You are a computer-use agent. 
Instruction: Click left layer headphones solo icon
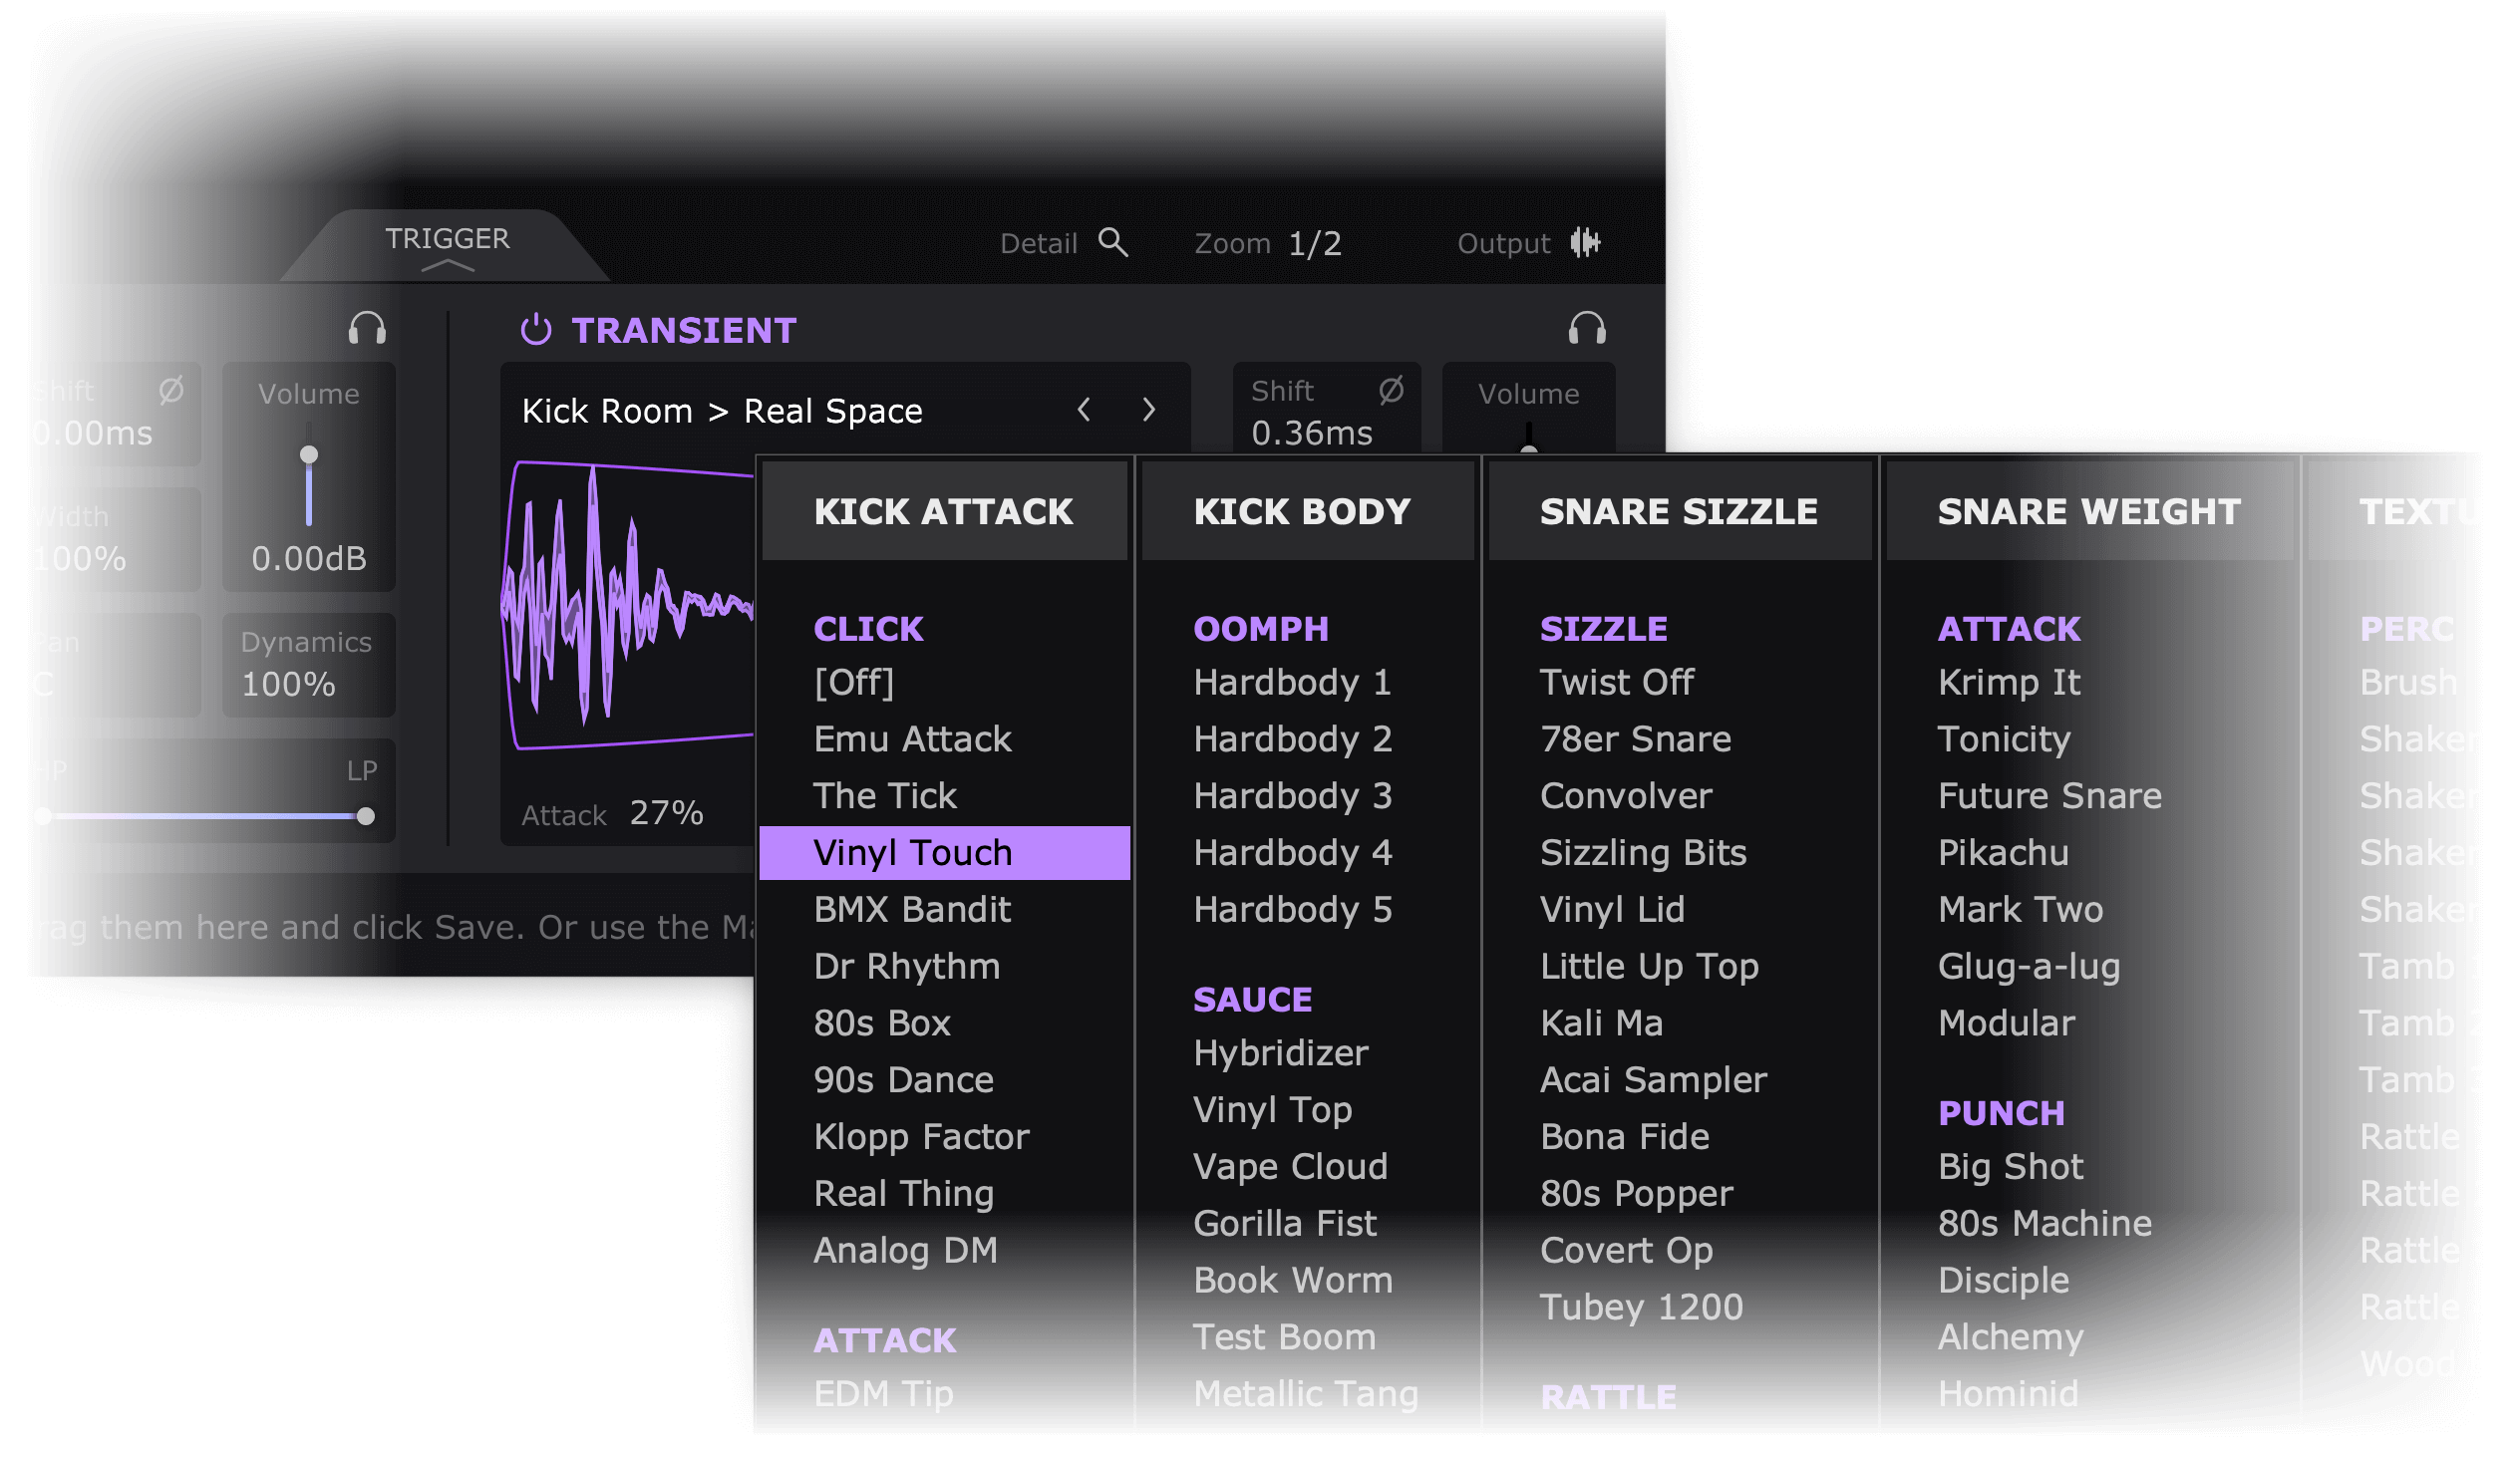pos(367,329)
